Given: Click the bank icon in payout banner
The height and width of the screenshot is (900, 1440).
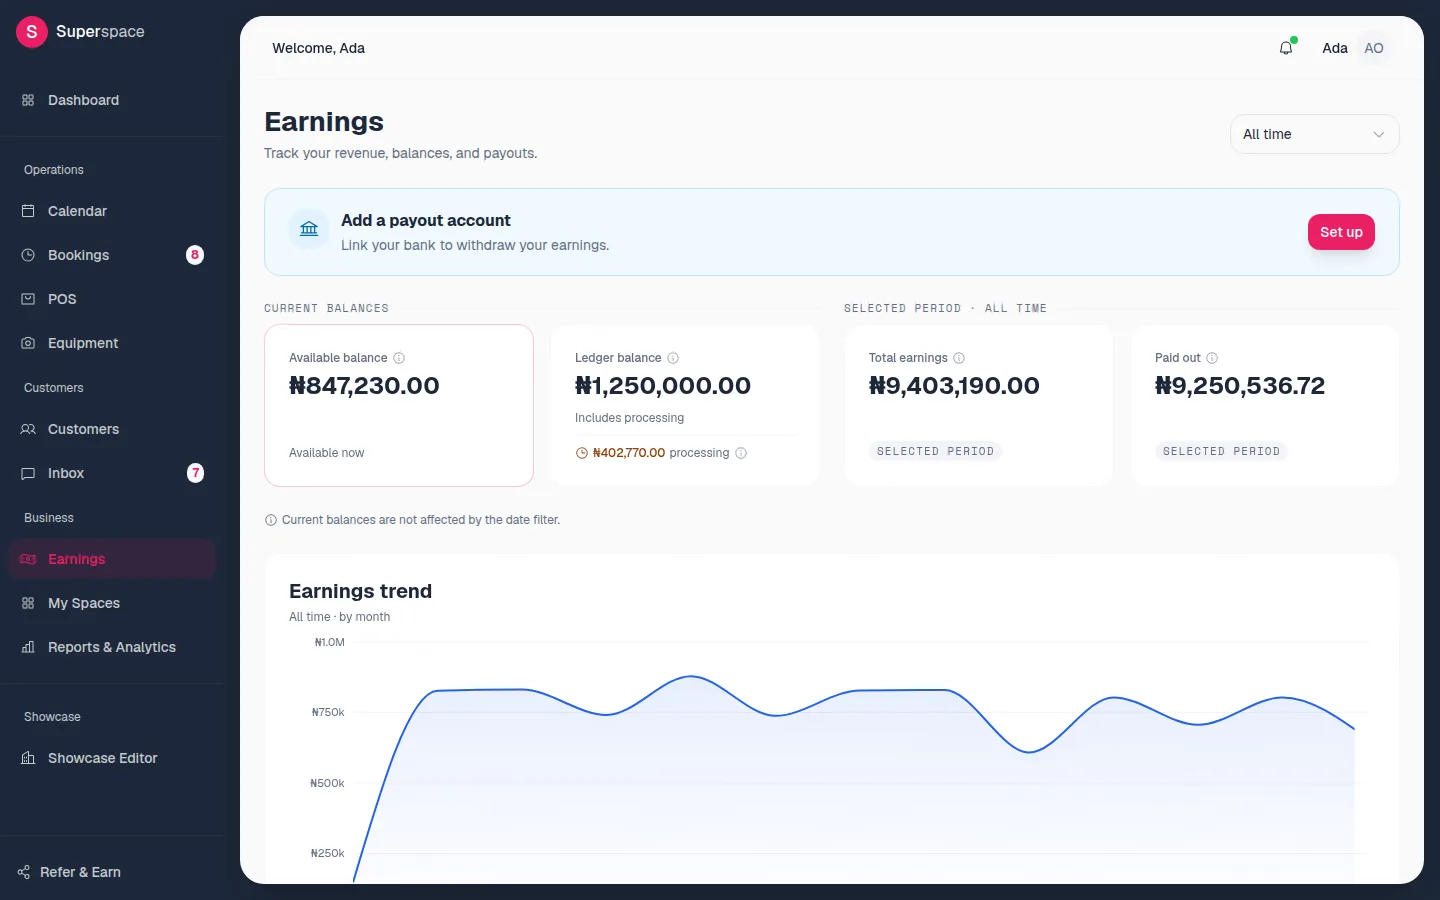Looking at the screenshot, I should click(x=309, y=229).
